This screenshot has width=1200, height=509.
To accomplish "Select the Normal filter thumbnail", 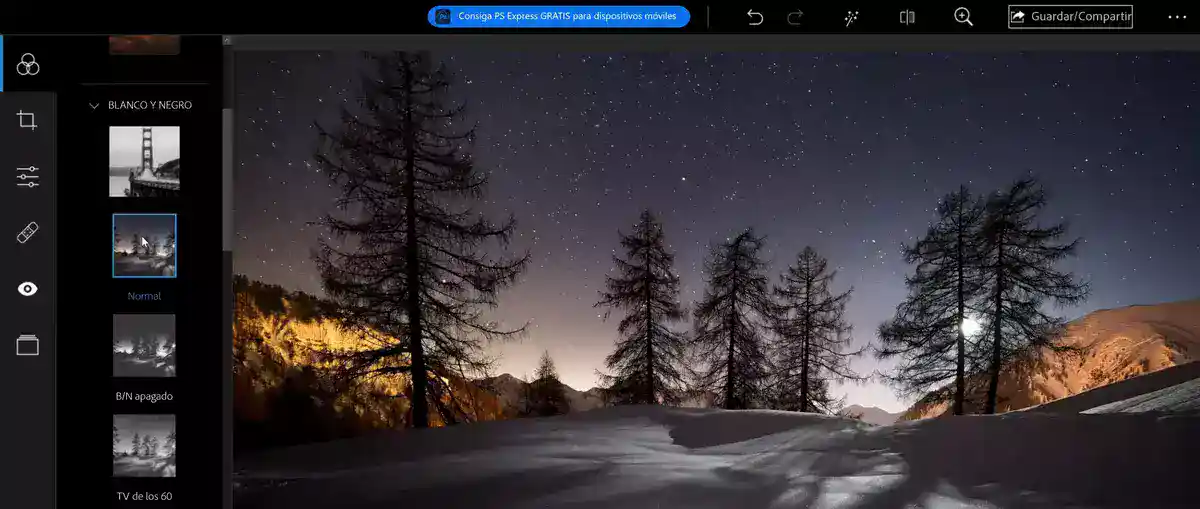I will pyautogui.click(x=144, y=245).
